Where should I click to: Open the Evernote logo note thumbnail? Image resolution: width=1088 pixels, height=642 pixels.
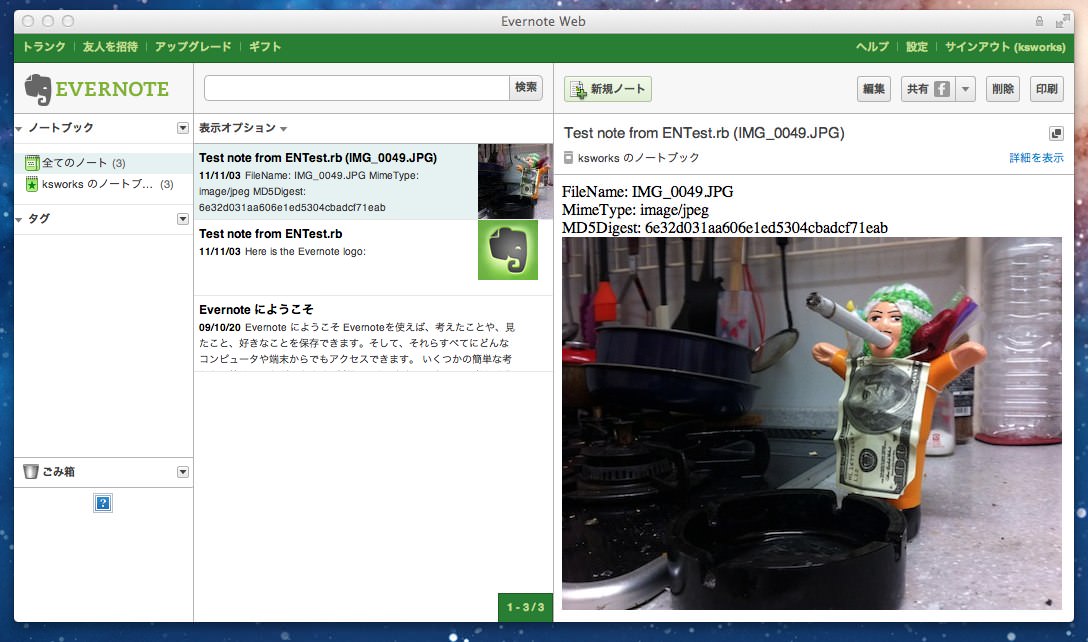508,250
